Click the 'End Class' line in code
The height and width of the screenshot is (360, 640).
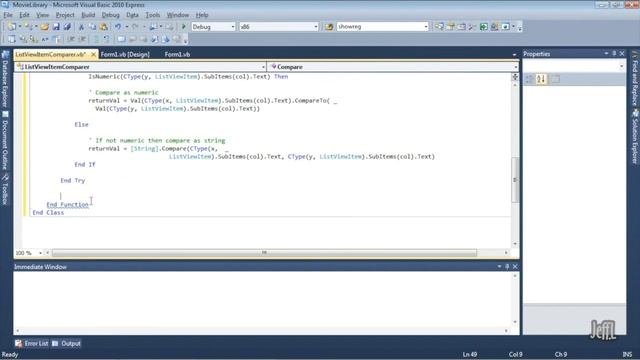[48, 213]
